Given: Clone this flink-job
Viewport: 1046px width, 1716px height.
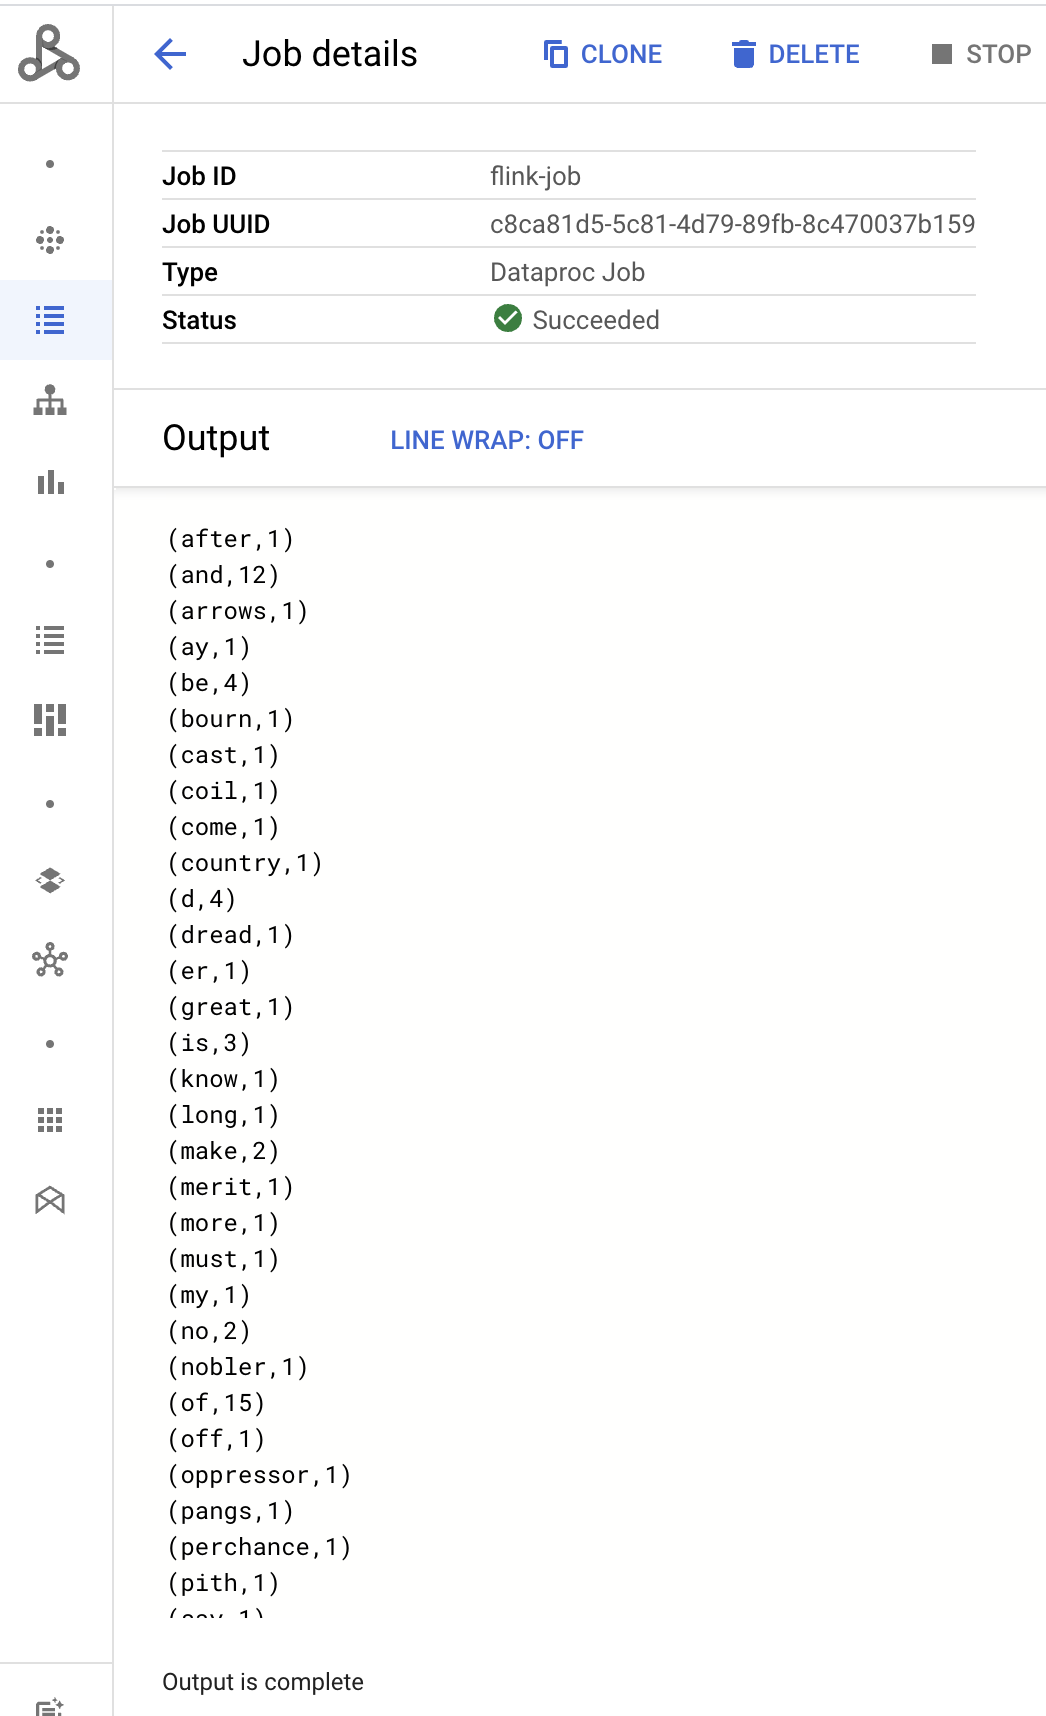Looking at the screenshot, I should 603,54.
